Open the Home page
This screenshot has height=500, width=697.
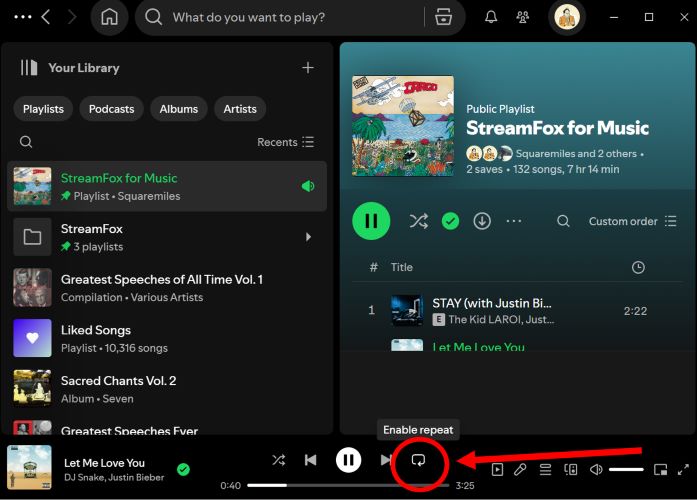point(109,17)
